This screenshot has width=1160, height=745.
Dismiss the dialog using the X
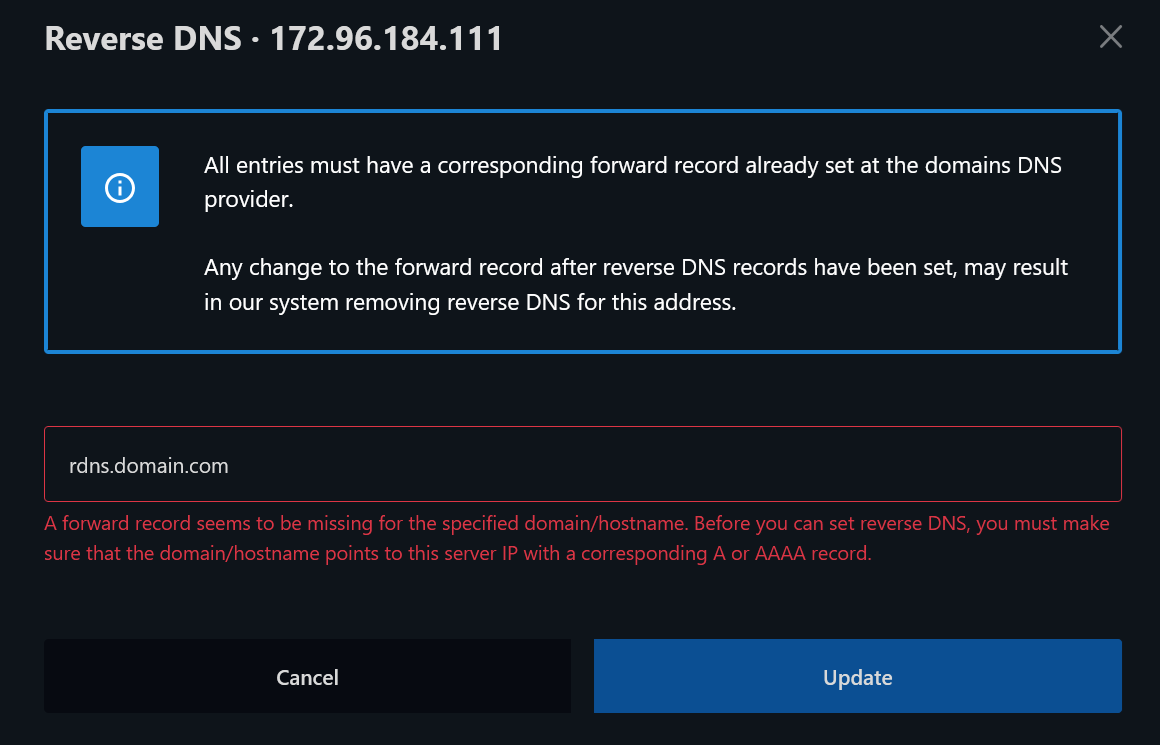click(1110, 36)
